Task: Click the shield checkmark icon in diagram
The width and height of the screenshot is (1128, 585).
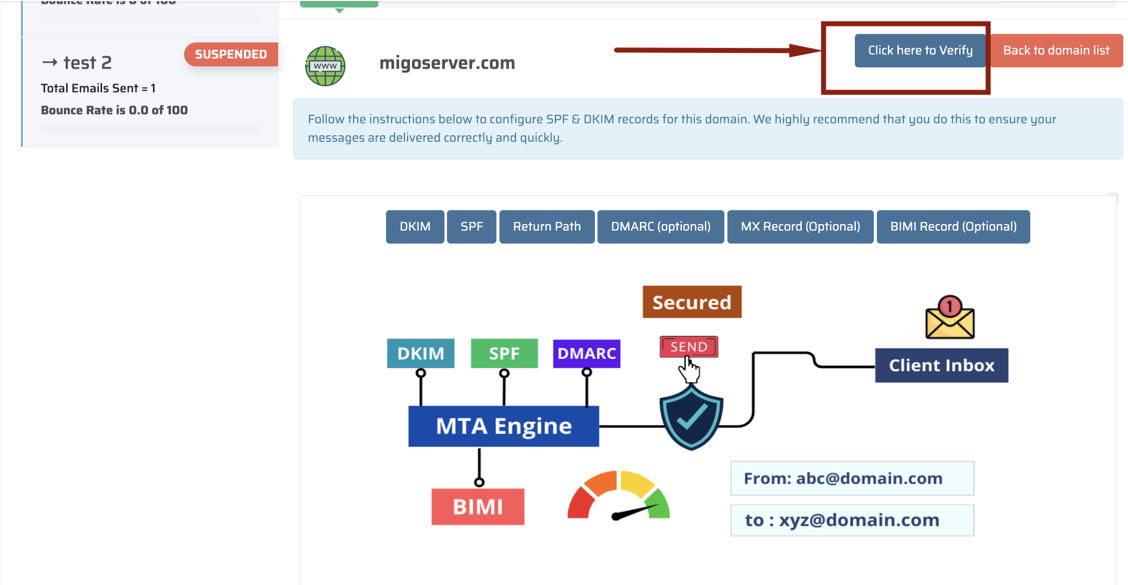Action: (691, 417)
